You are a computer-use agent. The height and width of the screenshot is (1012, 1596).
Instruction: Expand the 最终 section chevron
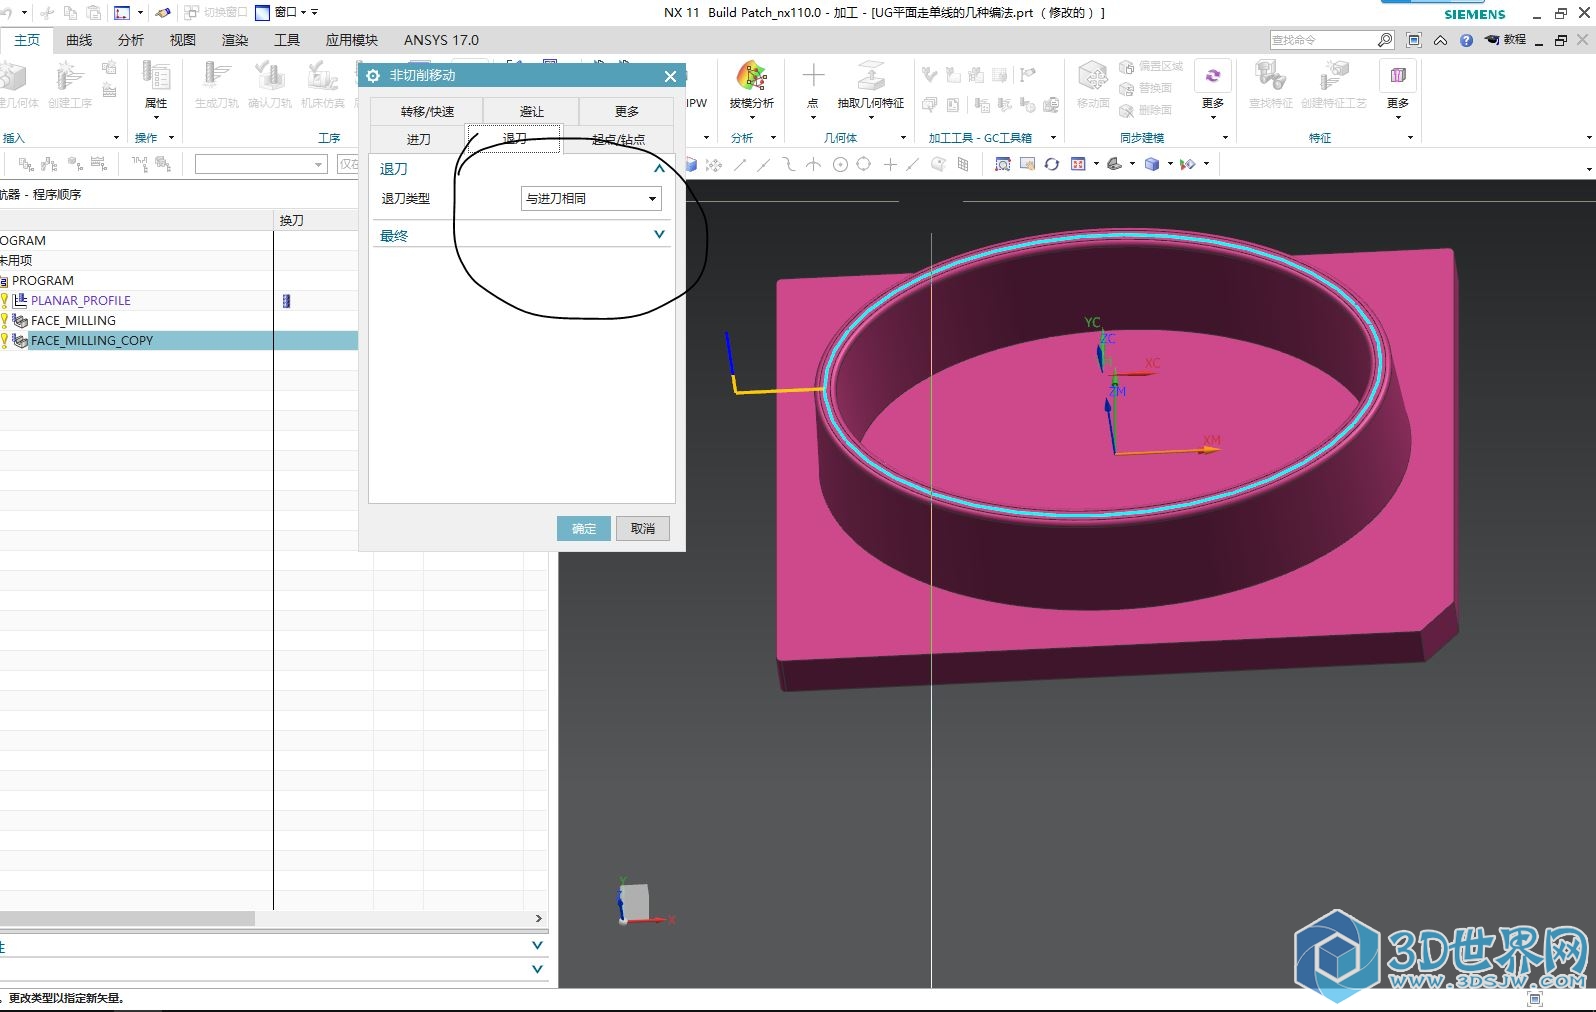click(659, 235)
